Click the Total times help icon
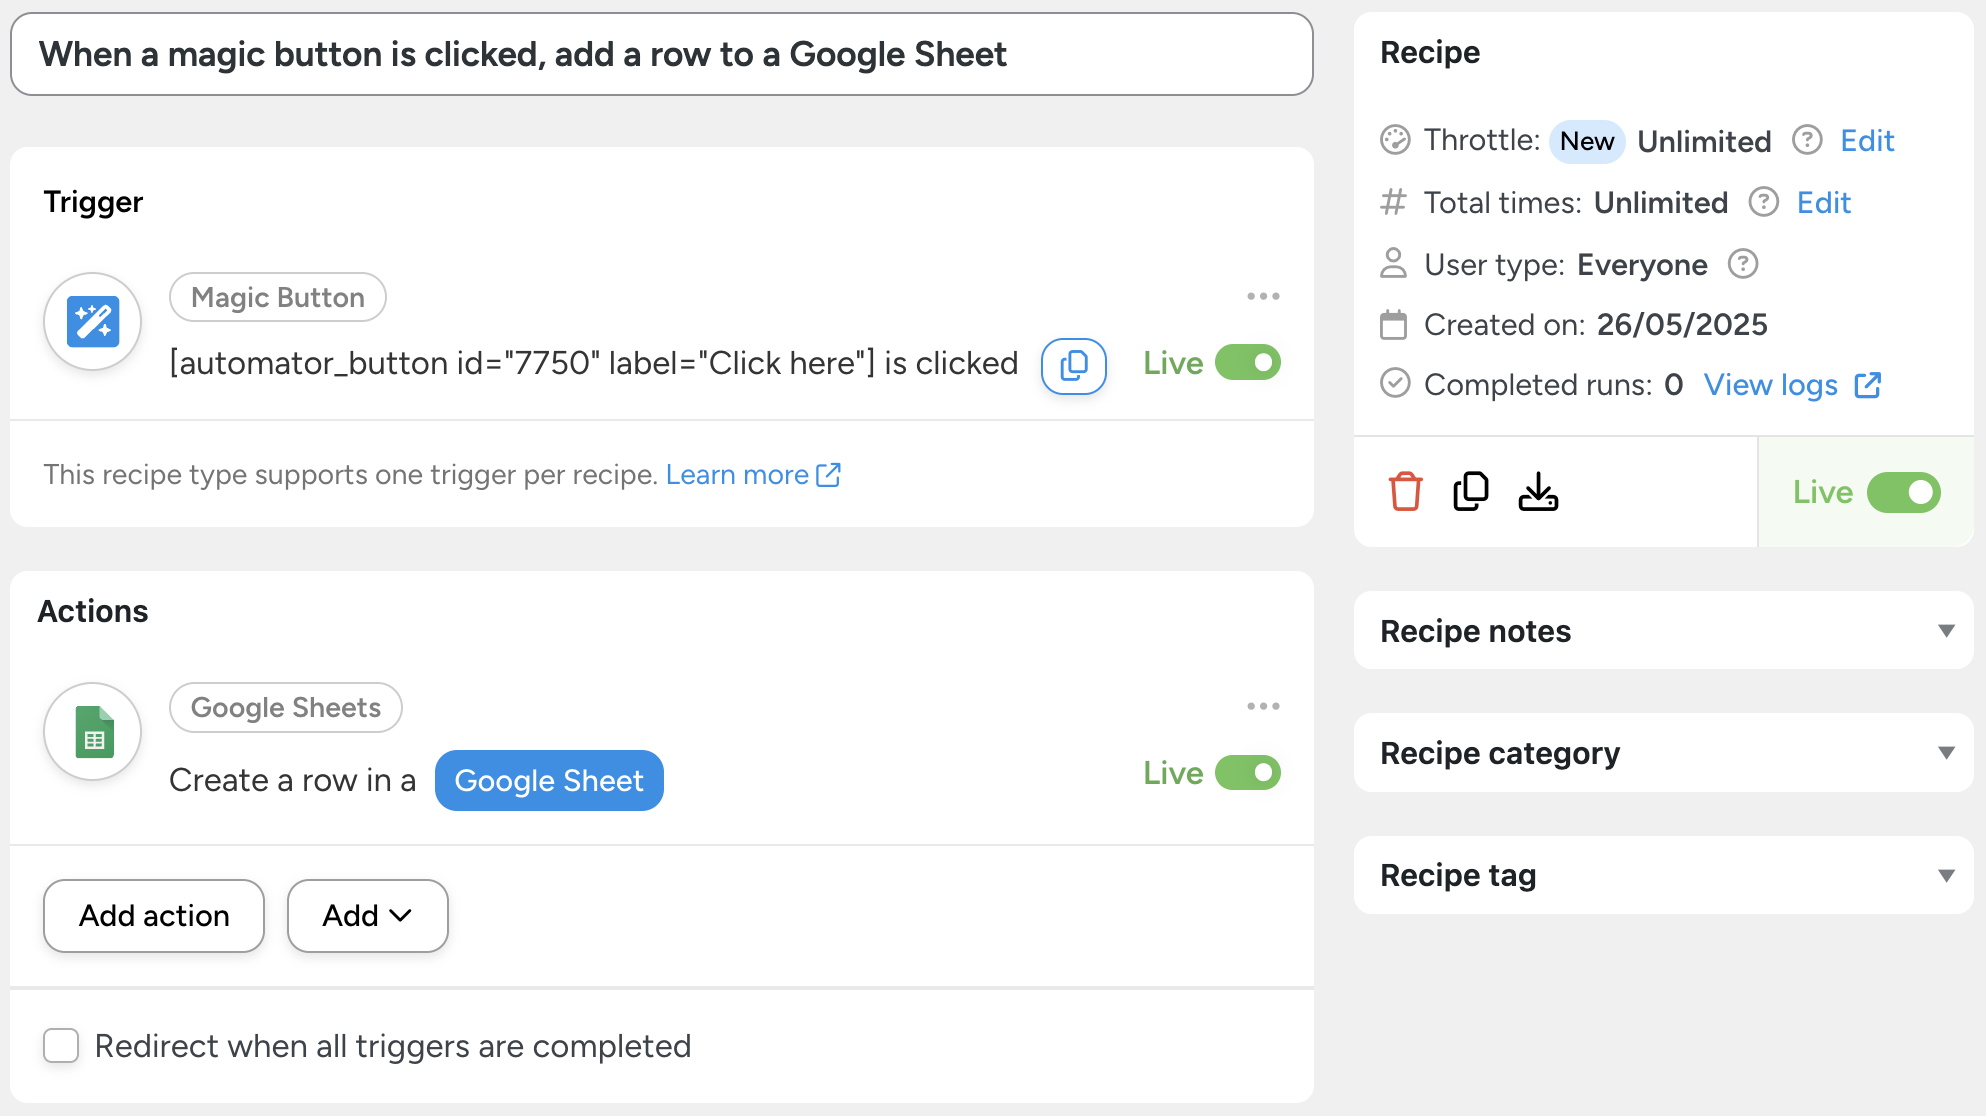 [x=1763, y=202]
